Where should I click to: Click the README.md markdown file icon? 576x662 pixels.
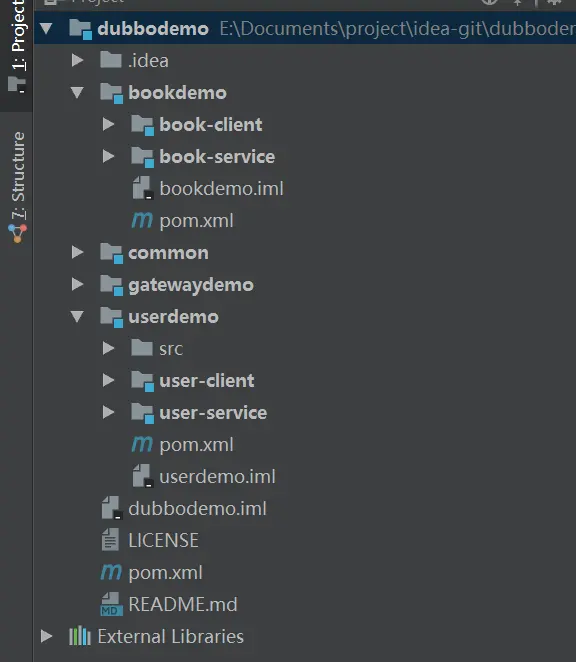pyautogui.click(x=111, y=604)
